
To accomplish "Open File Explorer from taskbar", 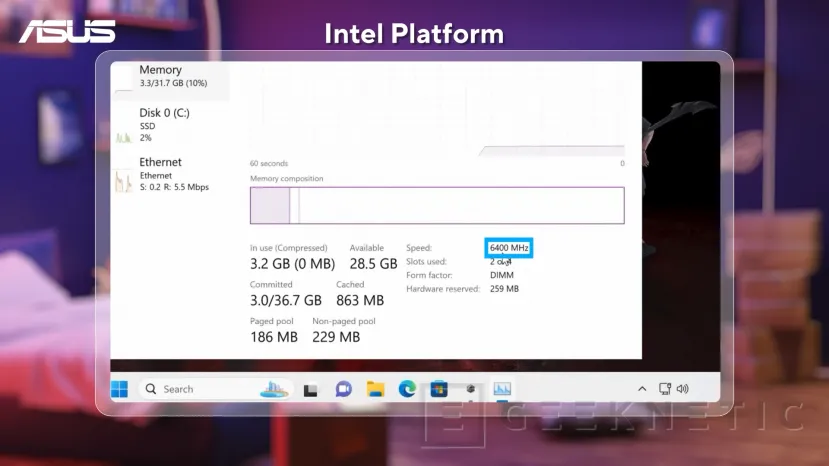I will tap(375, 389).
